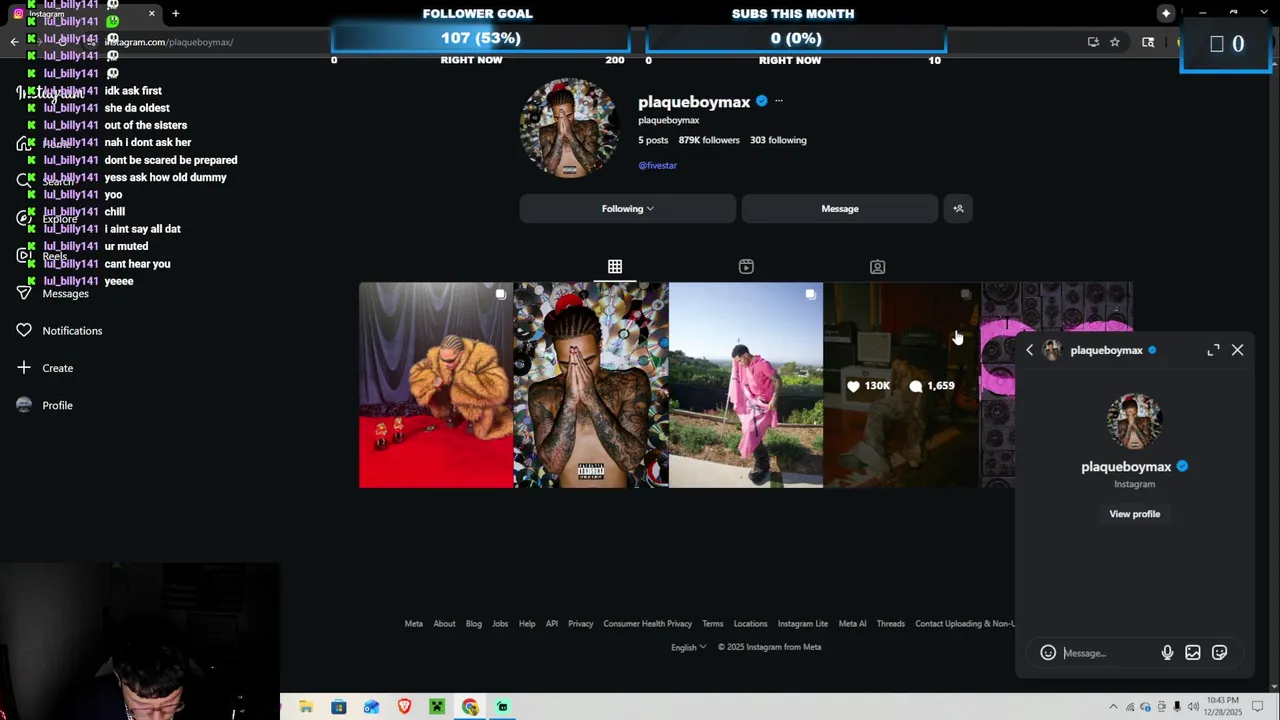Show hidden system tray icons
Image resolution: width=1280 pixels, height=720 pixels.
click(1113, 707)
